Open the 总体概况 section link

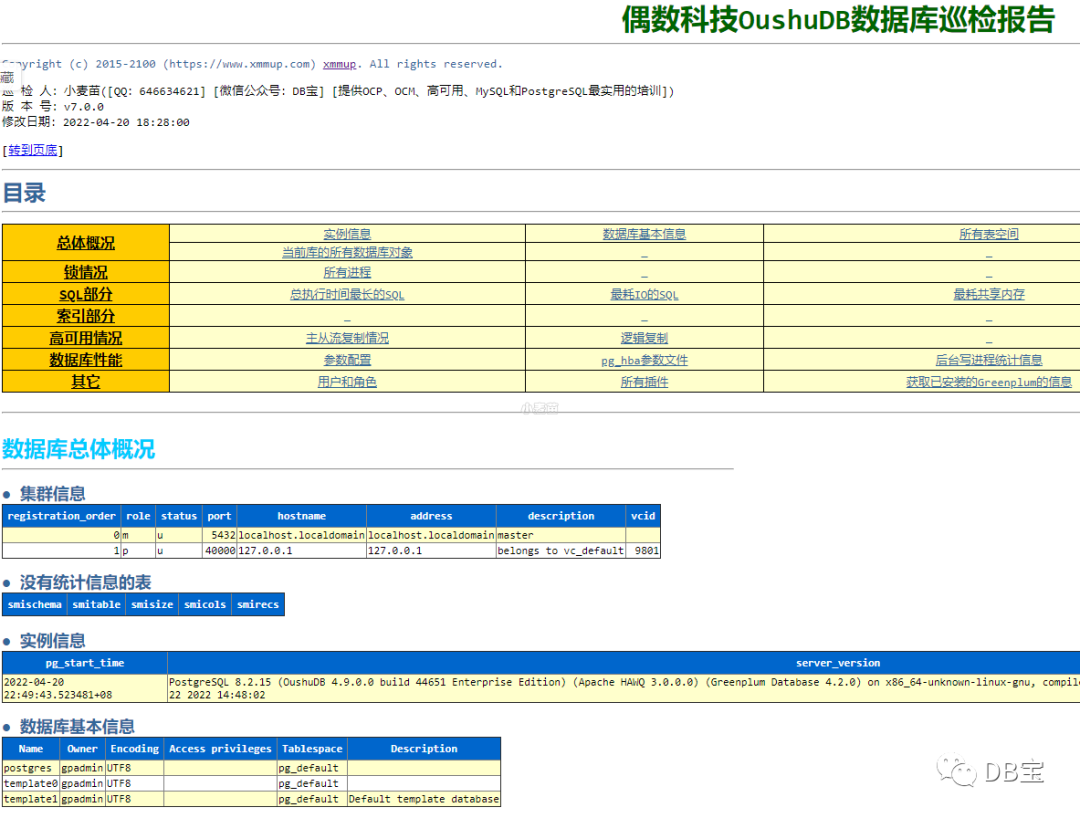(85, 243)
